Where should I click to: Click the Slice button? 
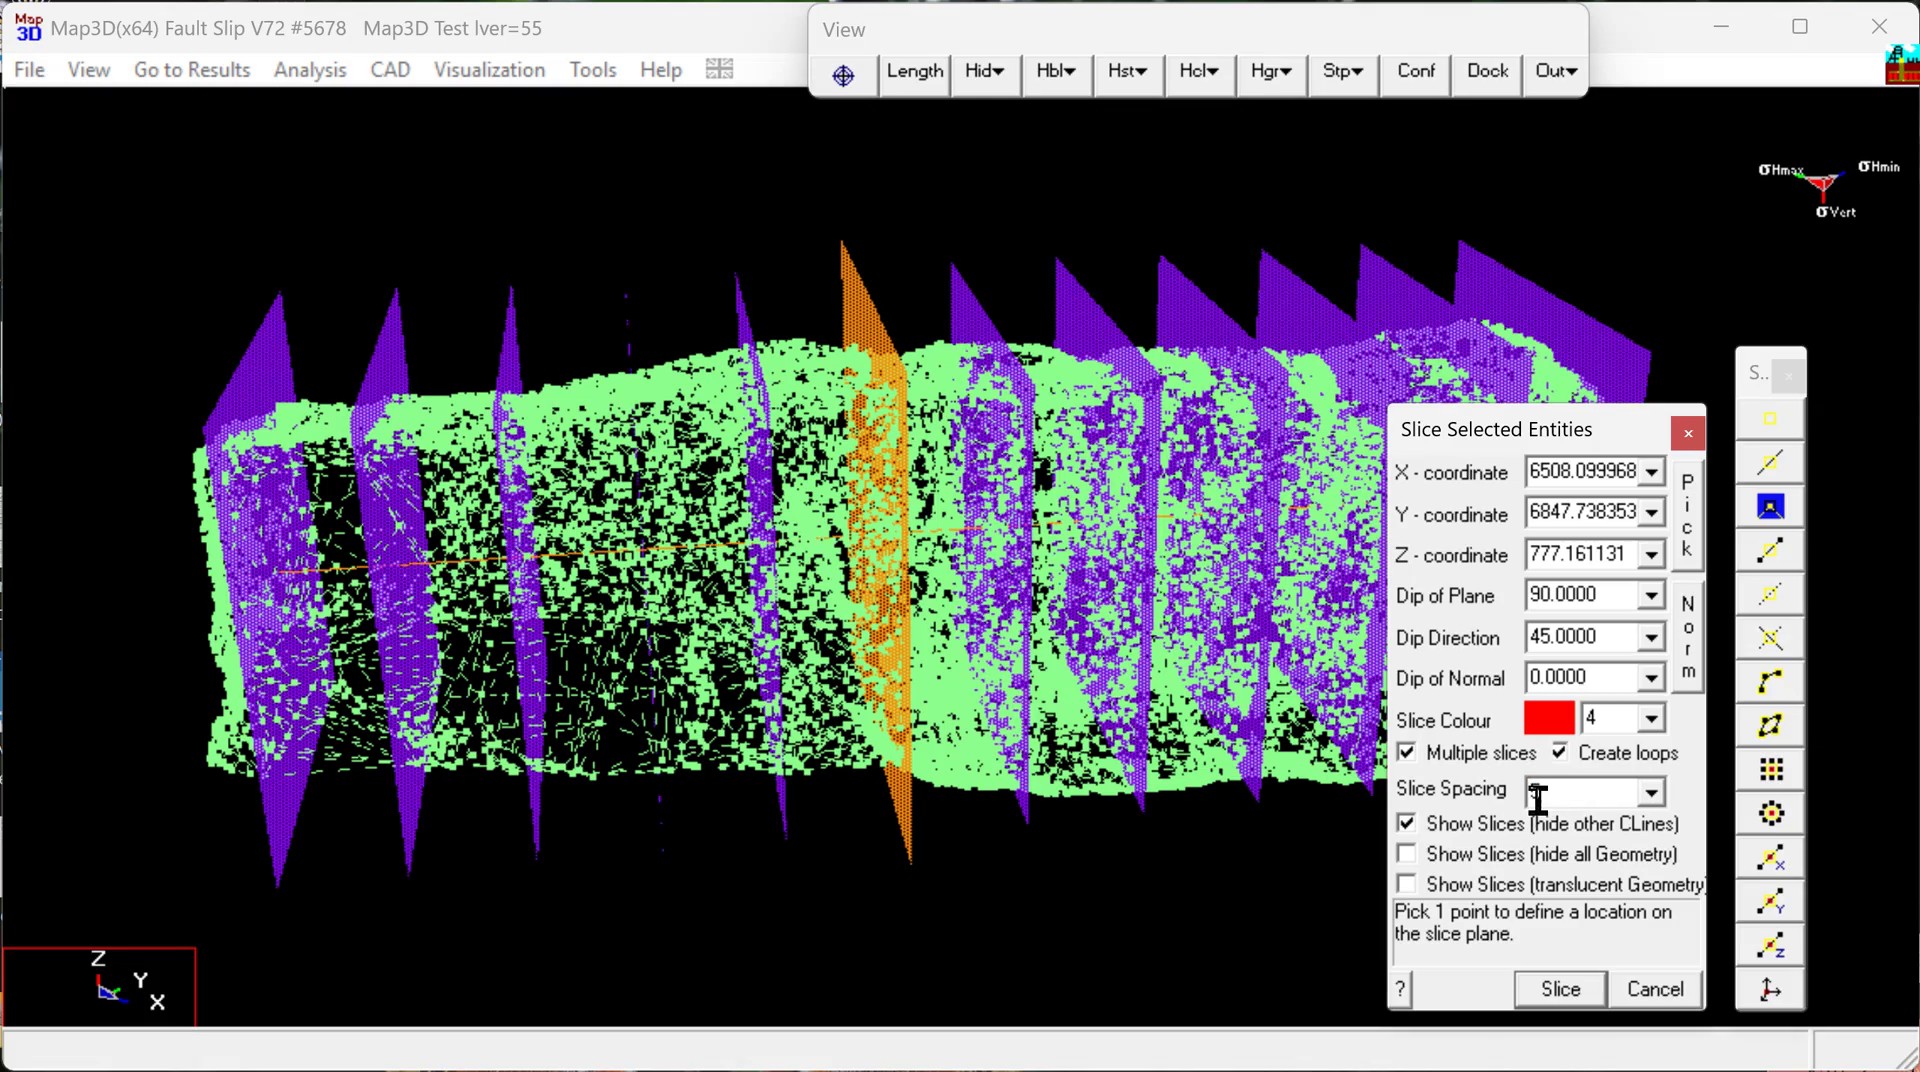click(x=1560, y=989)
